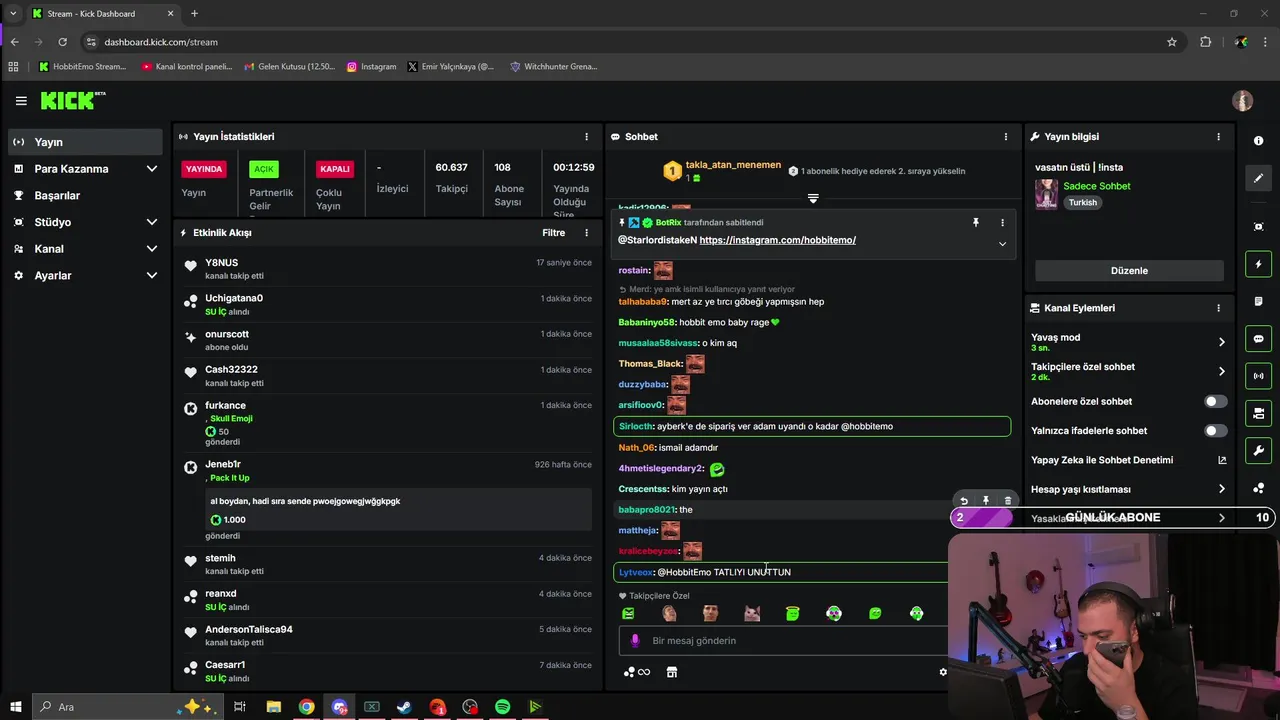Open Yayın İstatistikleri options menu
The image size is (1280, 720).
pos(587,137)
